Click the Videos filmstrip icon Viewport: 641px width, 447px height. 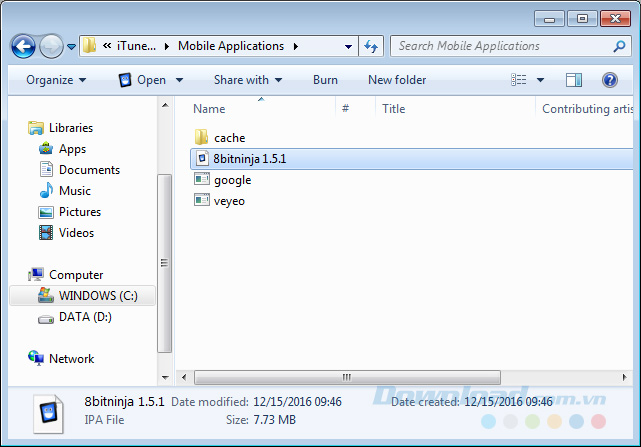[46, 233]
